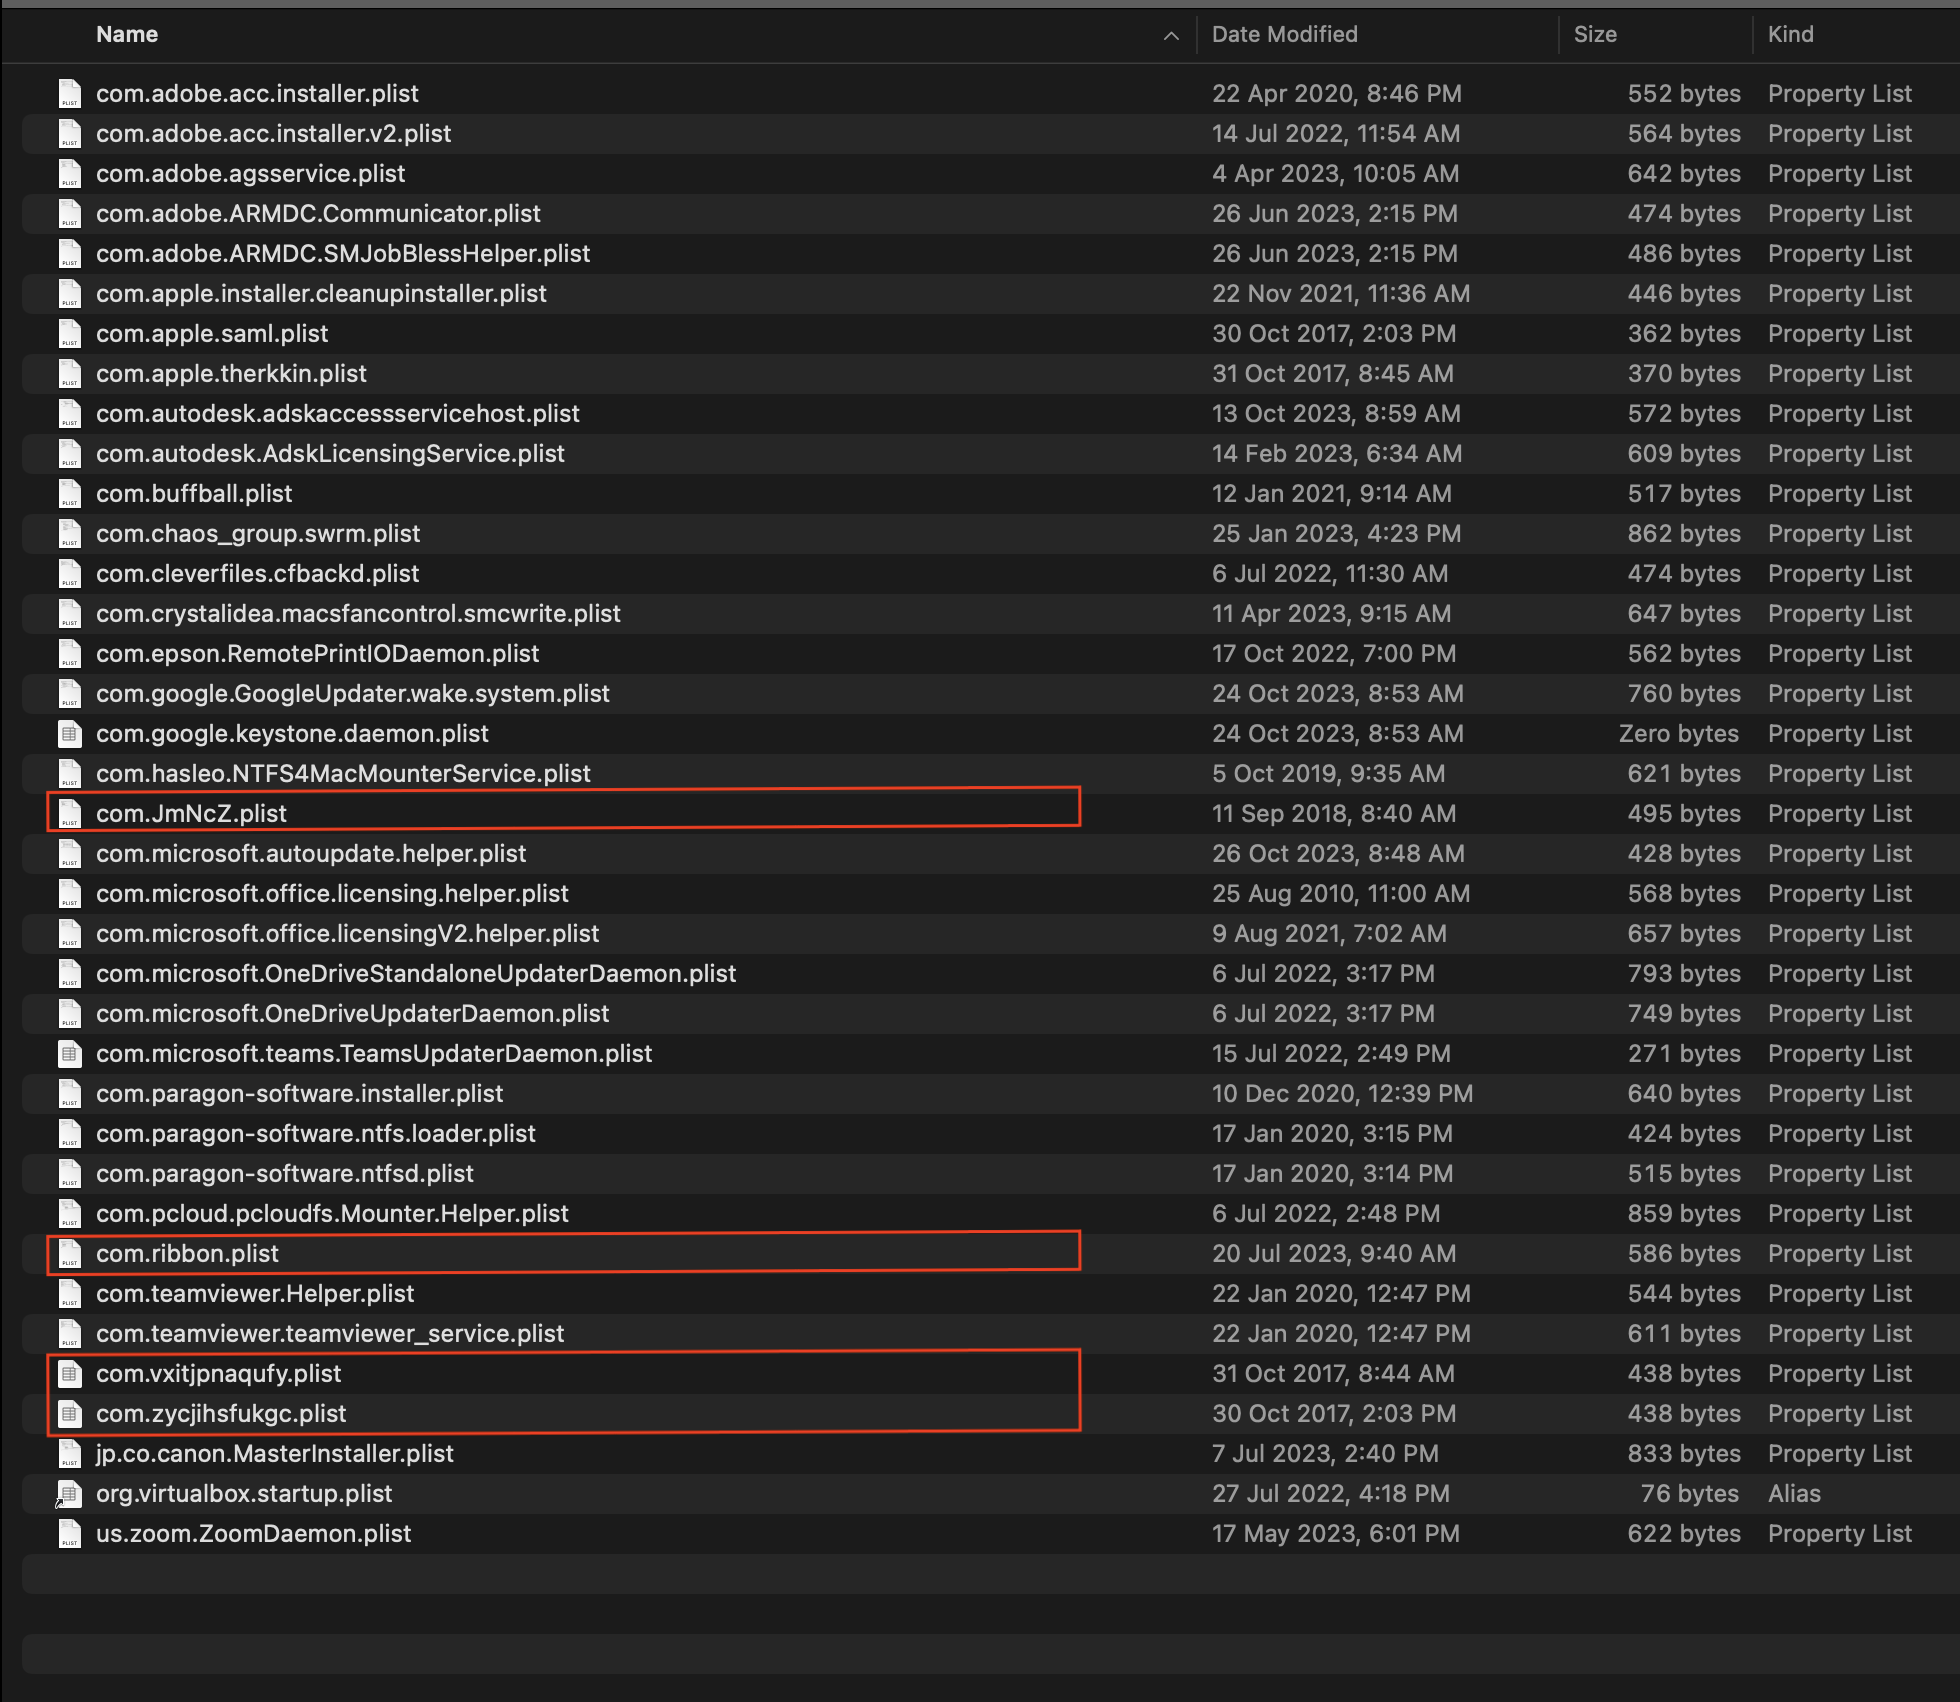The image size is (1960, 1702).
Task: Click the org.virtualbox.startup.plist alias icon
Action: (69, 1493)
